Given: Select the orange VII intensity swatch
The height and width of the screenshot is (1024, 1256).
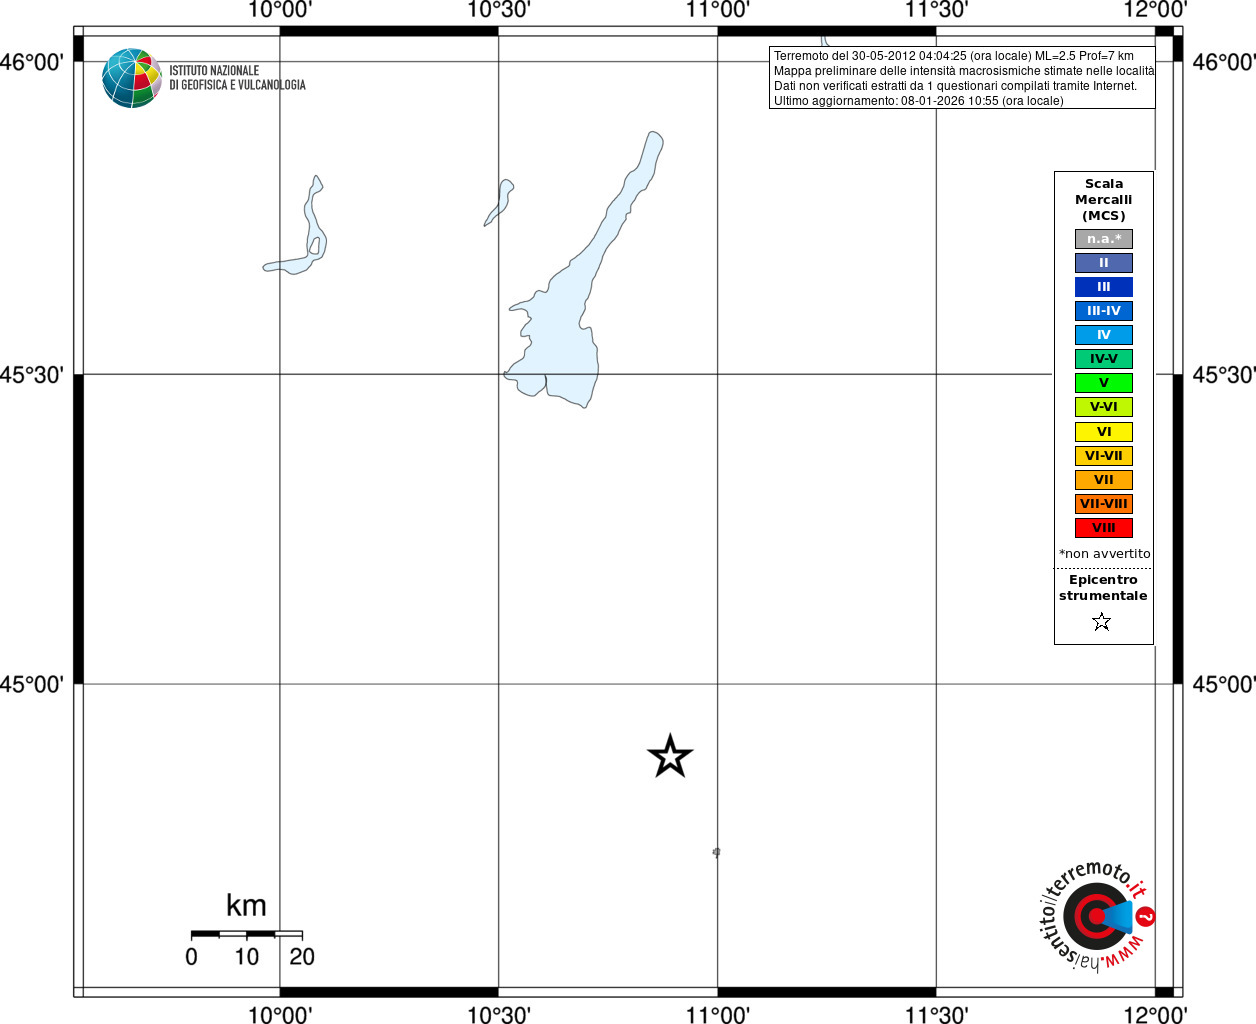Looking at the screenshot, I should (x=1104, y=480).
